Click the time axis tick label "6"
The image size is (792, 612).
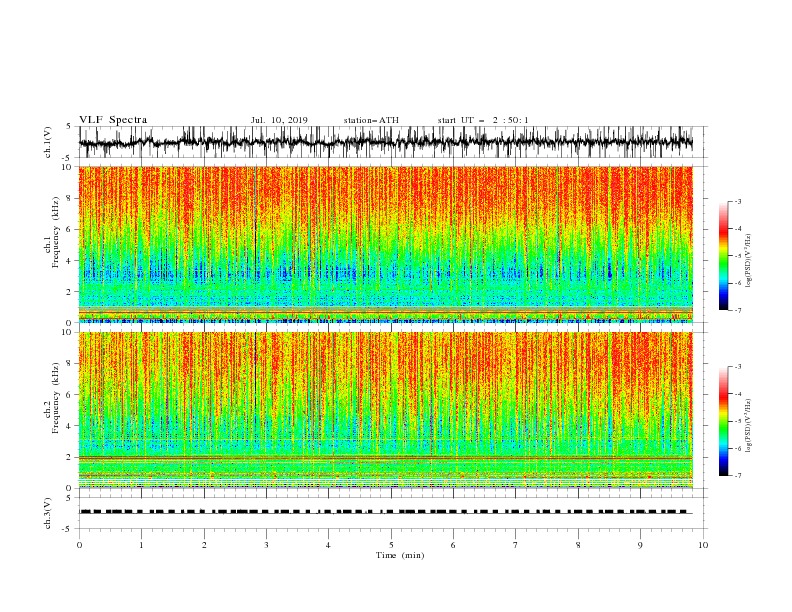click(453, 545)
